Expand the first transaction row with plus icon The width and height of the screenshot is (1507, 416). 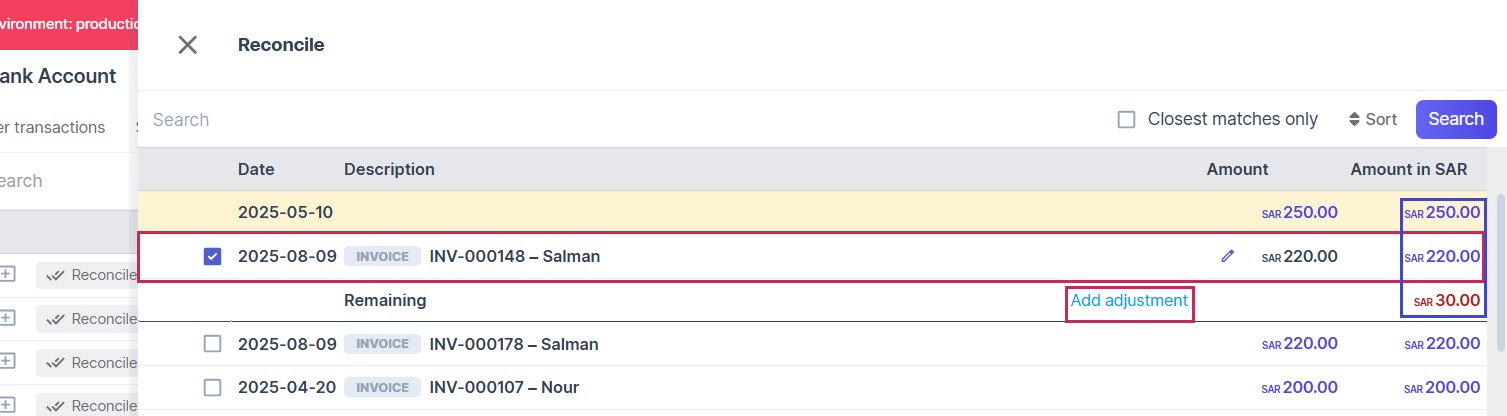[6, 274]
